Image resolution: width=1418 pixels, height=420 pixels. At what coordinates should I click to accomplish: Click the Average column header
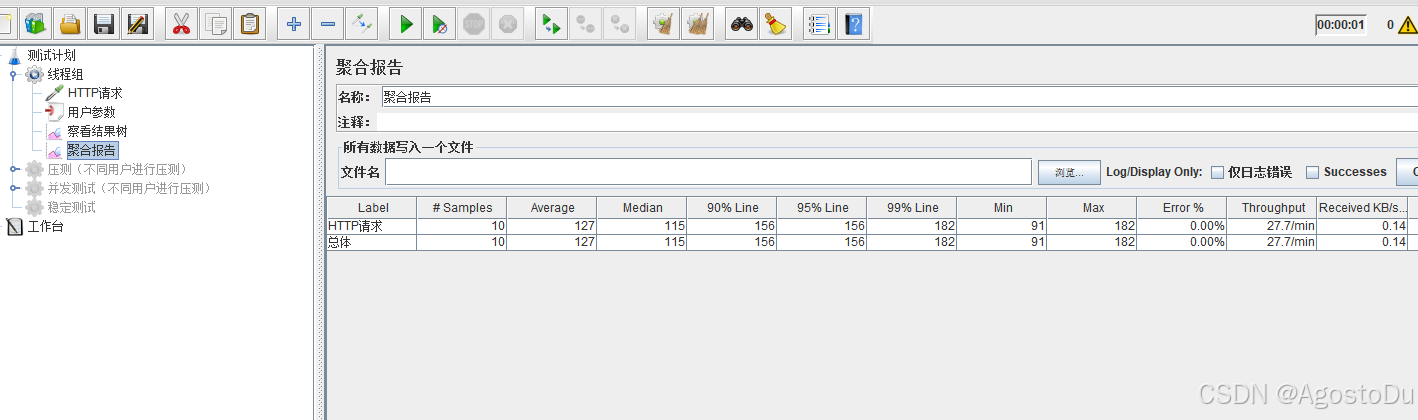(552, 207)
